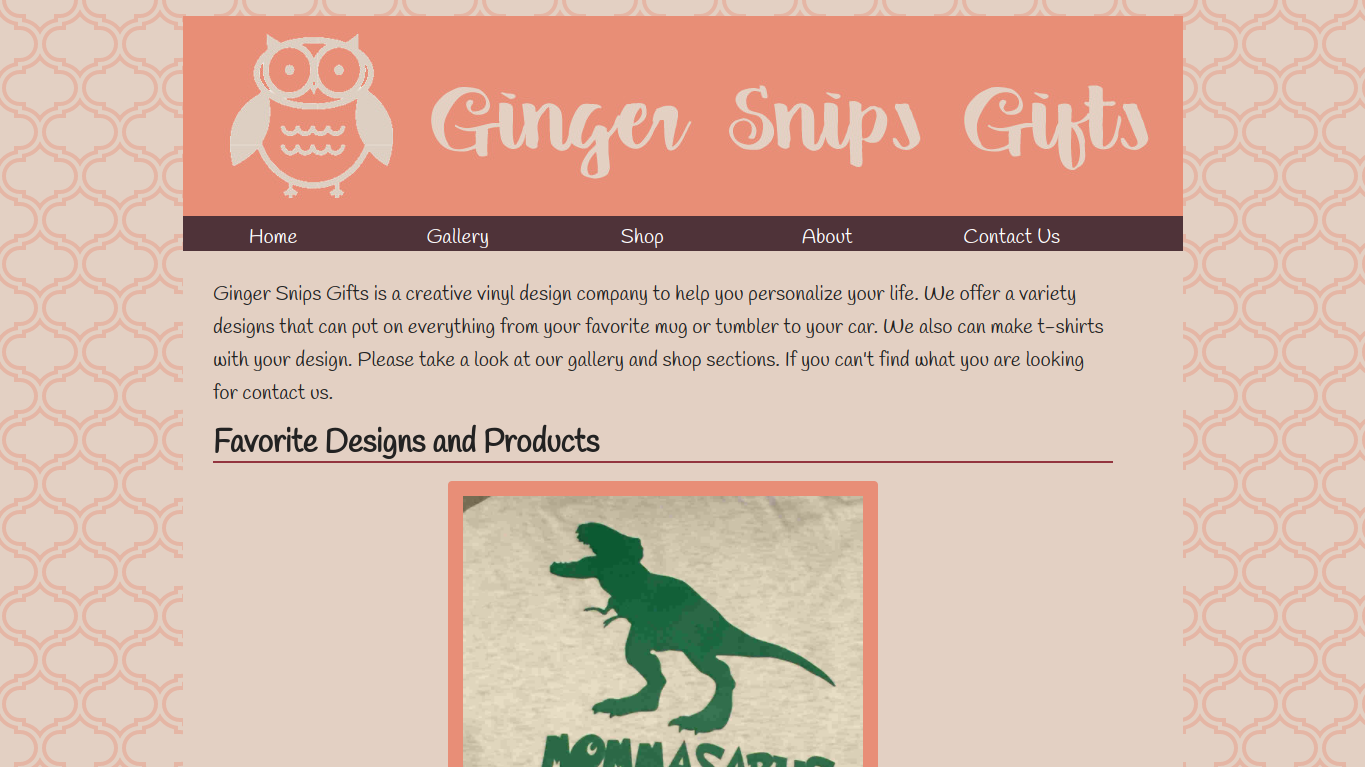Click the dark red underline below the heading

tap(663, 462)
